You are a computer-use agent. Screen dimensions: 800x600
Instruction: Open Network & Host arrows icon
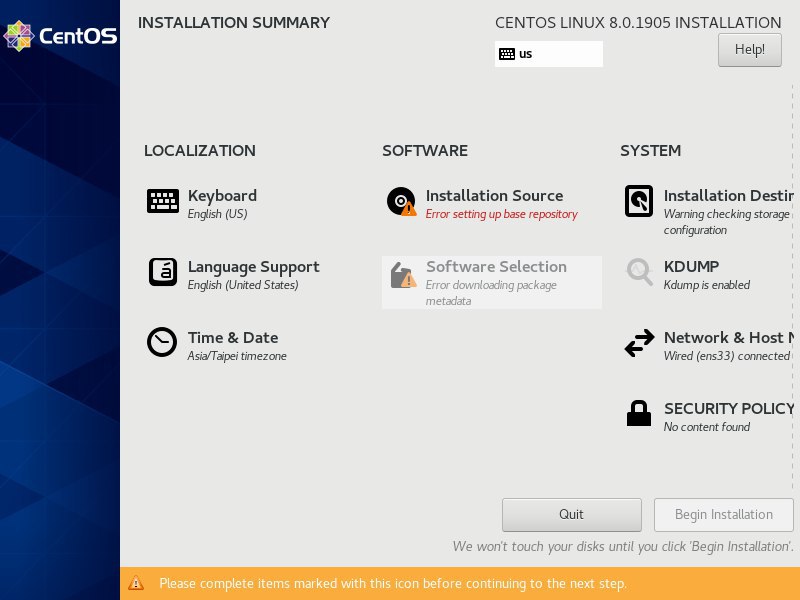pos(639,342)
